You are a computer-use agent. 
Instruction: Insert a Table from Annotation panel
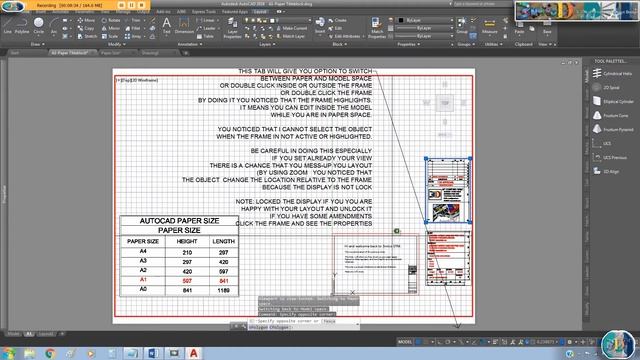205,36
